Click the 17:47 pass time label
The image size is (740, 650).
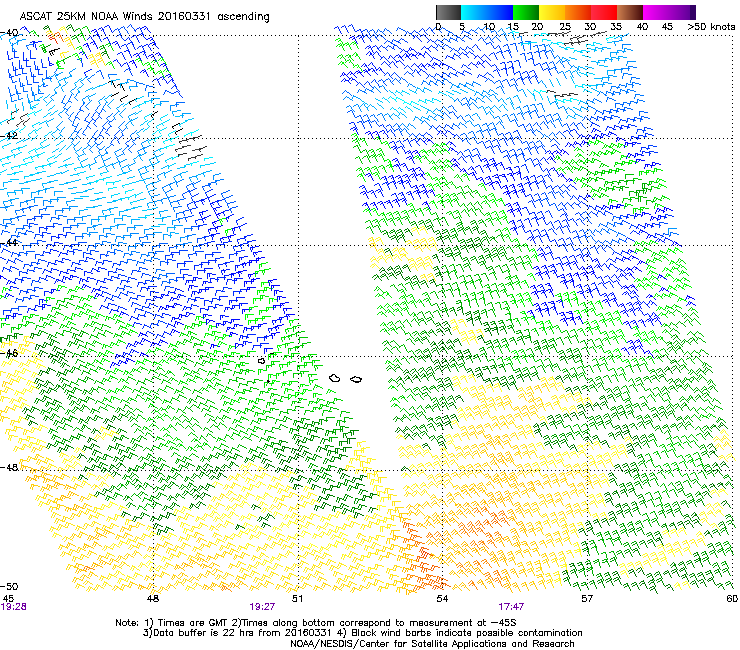pyautogui.click(x=511, y=607)
